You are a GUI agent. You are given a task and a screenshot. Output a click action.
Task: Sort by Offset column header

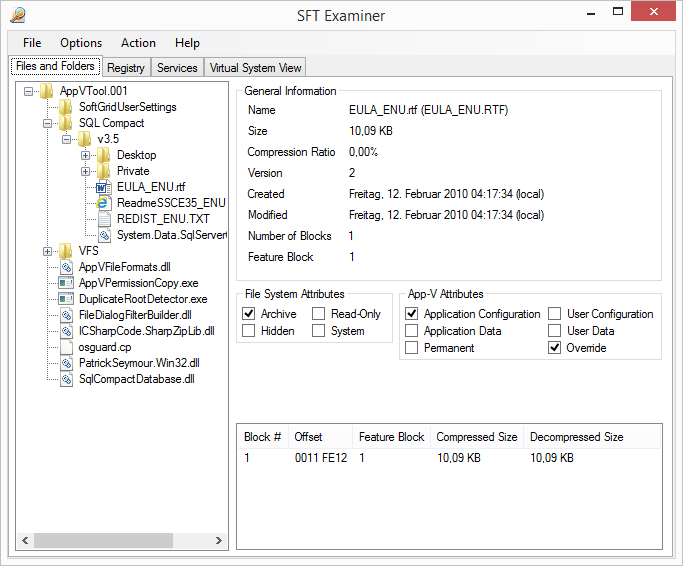point(320,437)
